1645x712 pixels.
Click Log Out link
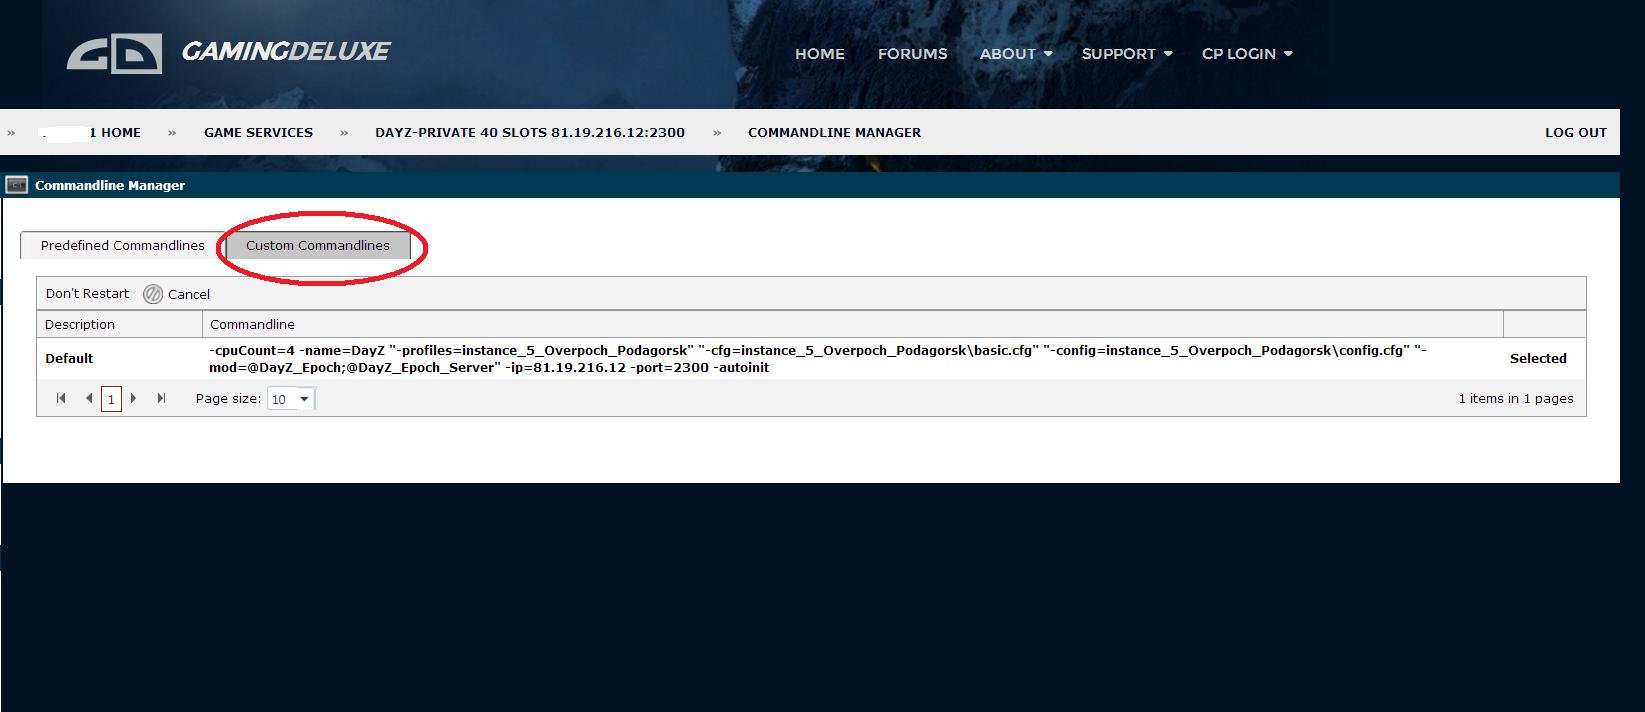pyautogui.click(x=1575, y=132)
